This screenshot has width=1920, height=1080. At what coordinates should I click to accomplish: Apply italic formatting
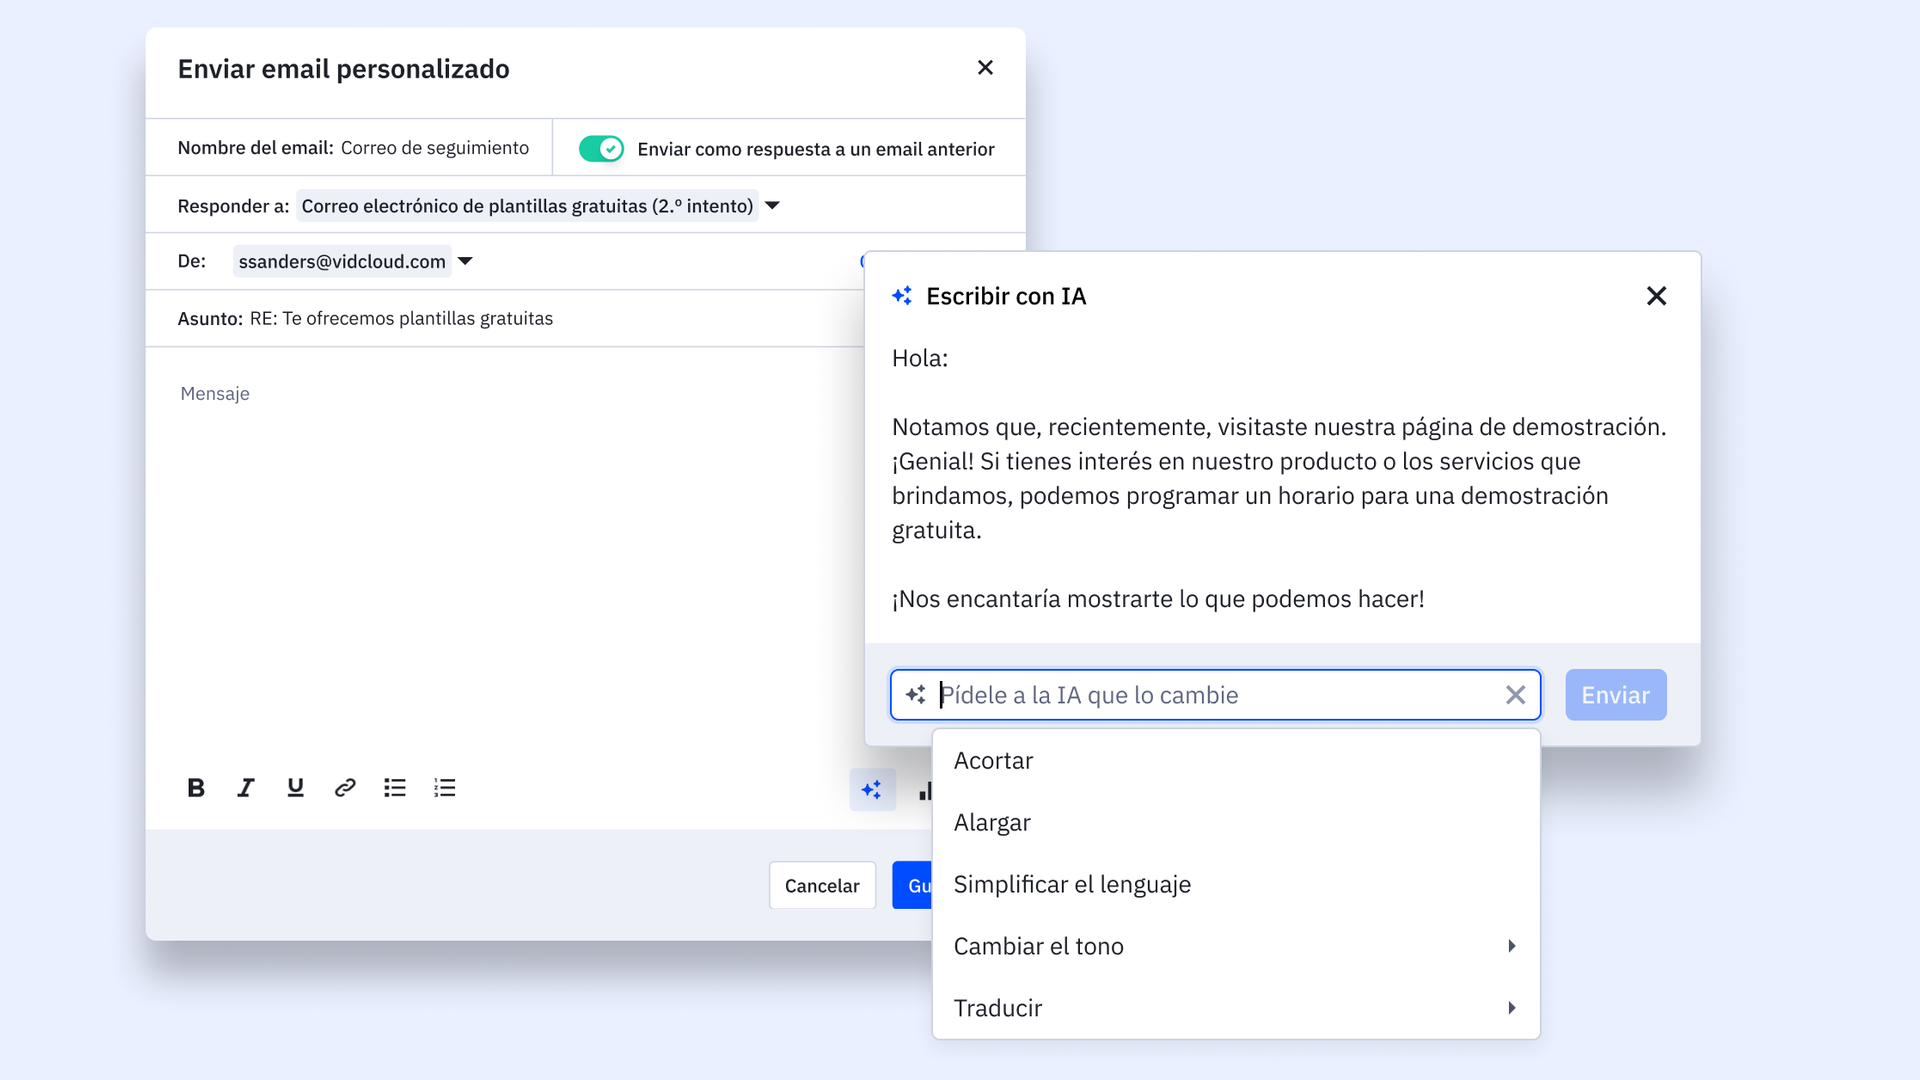point(246,788)
